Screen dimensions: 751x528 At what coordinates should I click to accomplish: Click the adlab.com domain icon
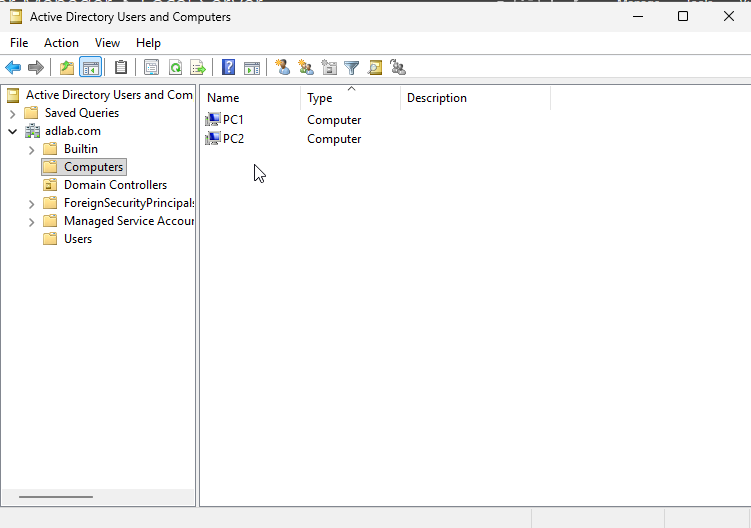click(x=33, y=131)
